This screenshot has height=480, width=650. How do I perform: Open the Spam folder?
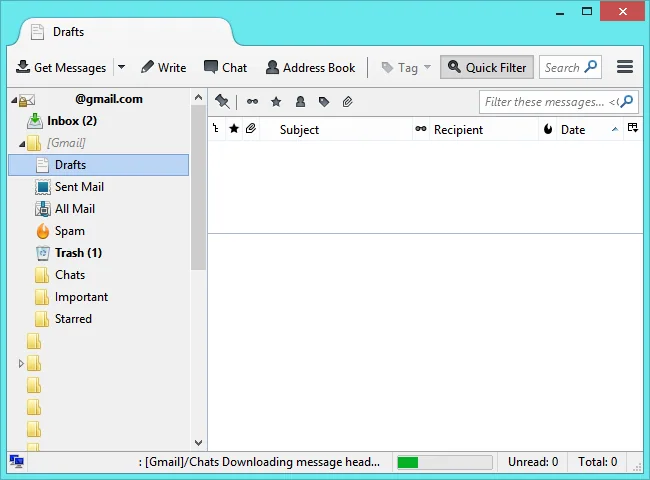pyautogui.click(x=99, y=231)
